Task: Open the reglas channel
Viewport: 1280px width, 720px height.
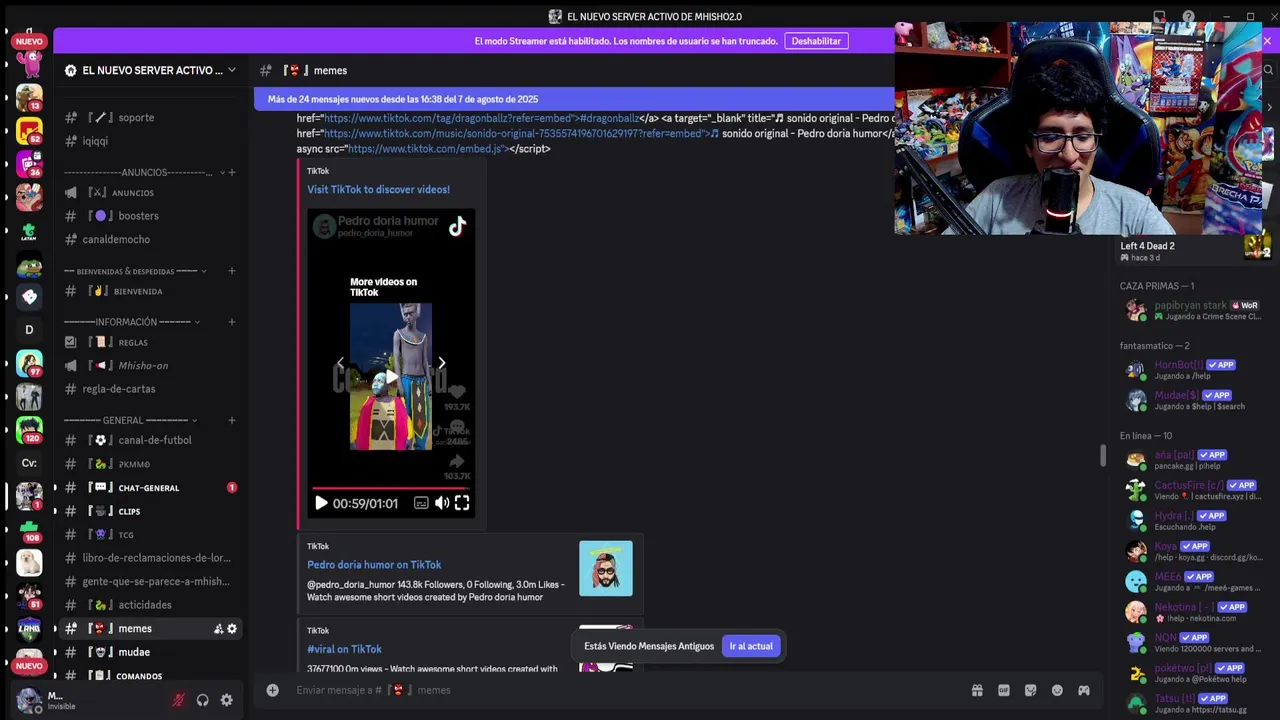Action: 150,342
